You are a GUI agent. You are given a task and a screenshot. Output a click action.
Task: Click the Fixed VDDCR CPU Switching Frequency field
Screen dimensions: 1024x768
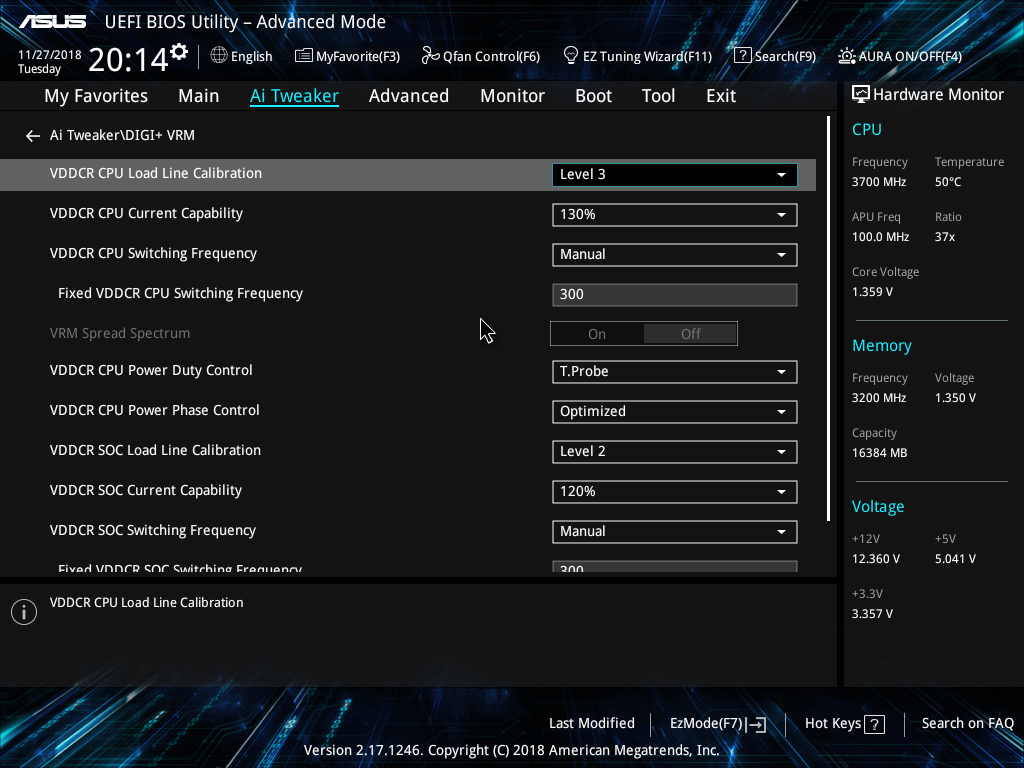tap(675, 295)
